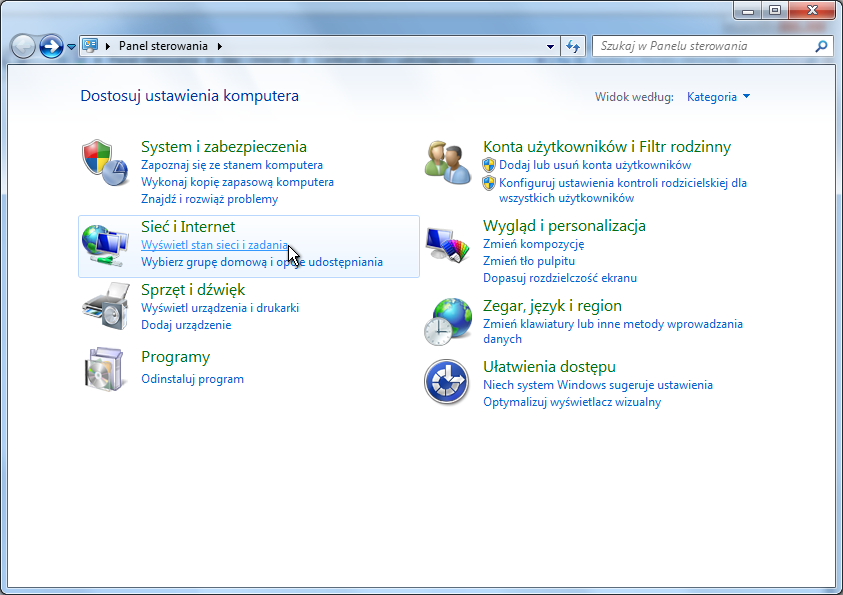This screenshot has width=843, height=595.
Task: Click the System i zabezpieczenia shield icon
Action: tap(105, 162)
